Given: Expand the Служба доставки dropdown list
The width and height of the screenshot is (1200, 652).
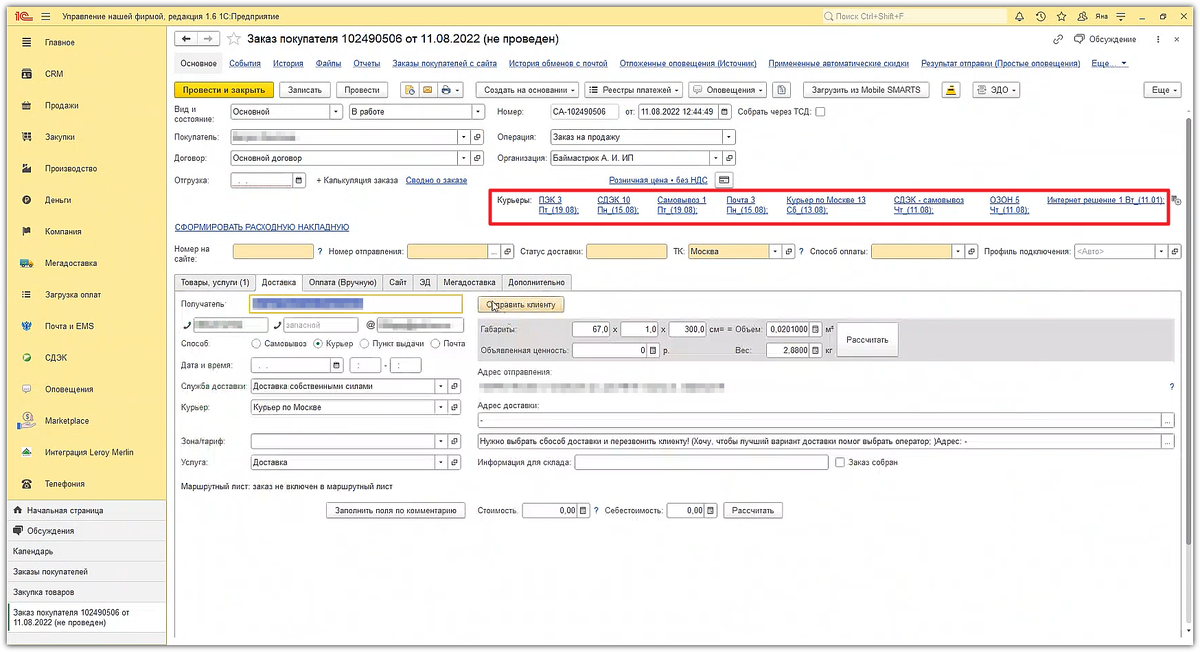Looking at the screenshot, I should (440, 386).
